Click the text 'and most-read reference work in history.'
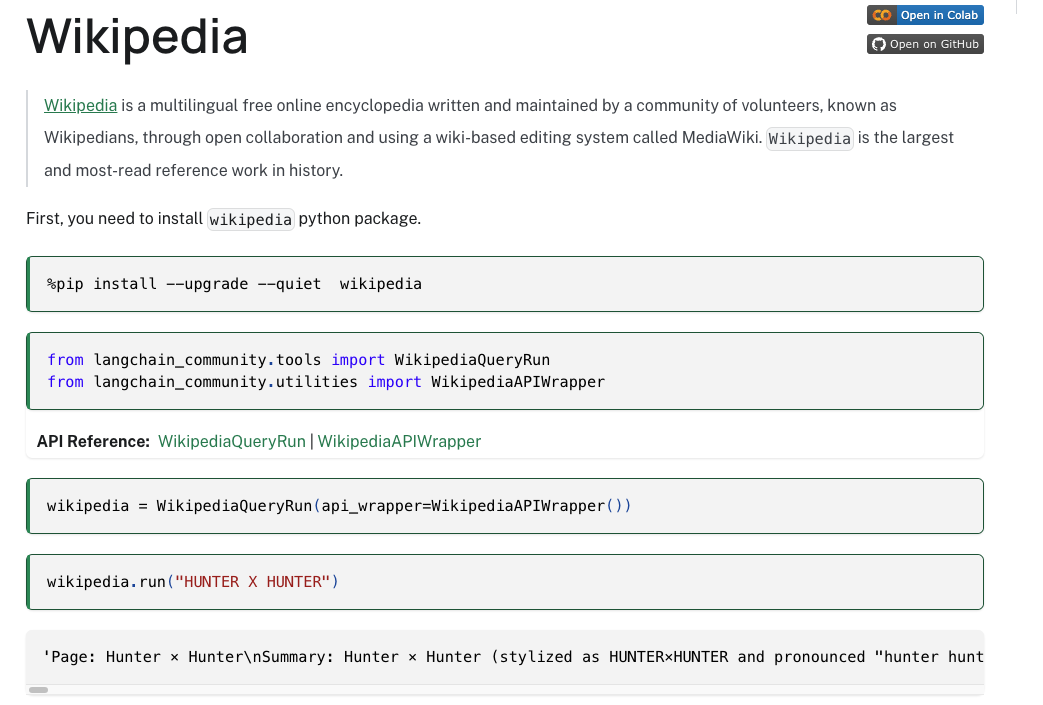This screenshot has height=705, width=1043. (194, 170)
